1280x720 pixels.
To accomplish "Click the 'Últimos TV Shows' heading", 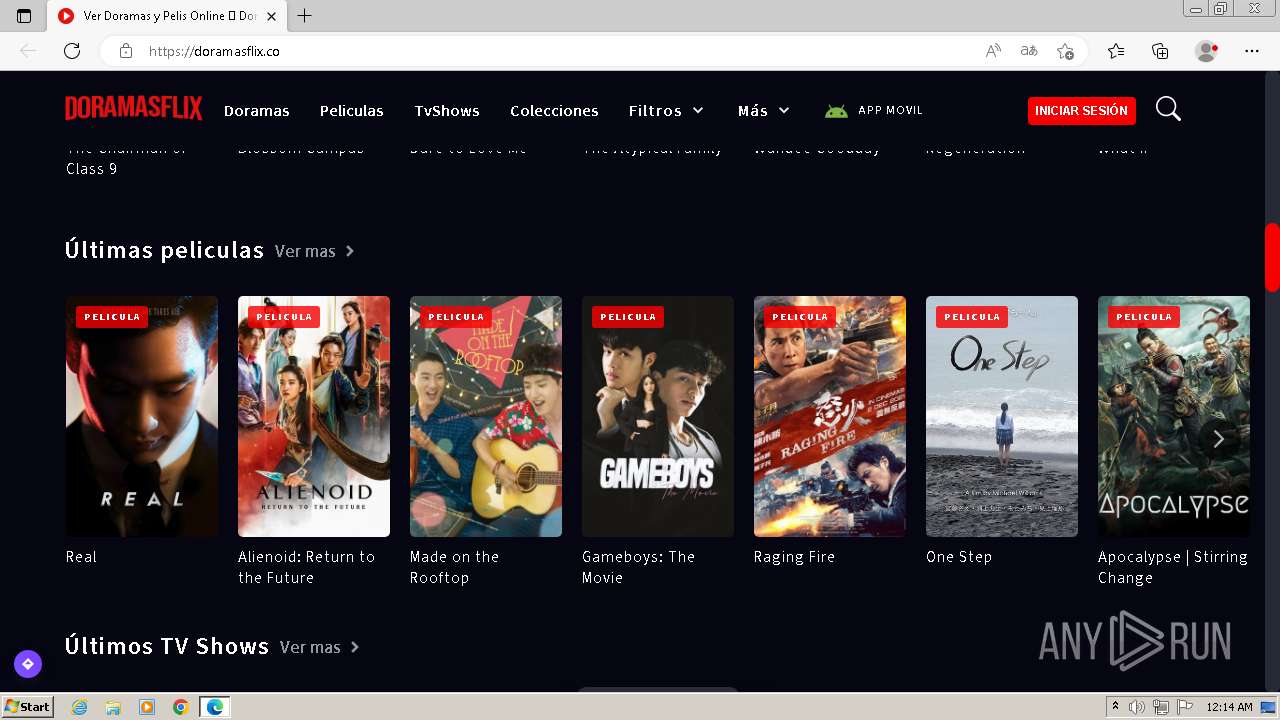I will point(167,646).
